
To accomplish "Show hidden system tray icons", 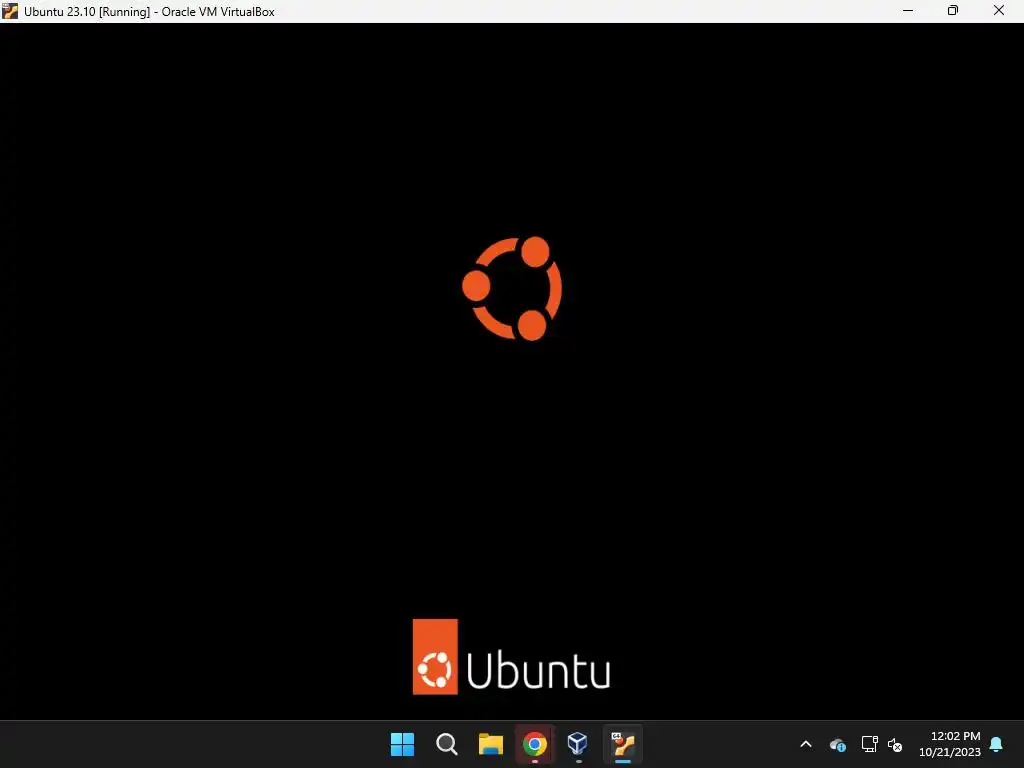I will pyautogui.click(x=806, y=744).
